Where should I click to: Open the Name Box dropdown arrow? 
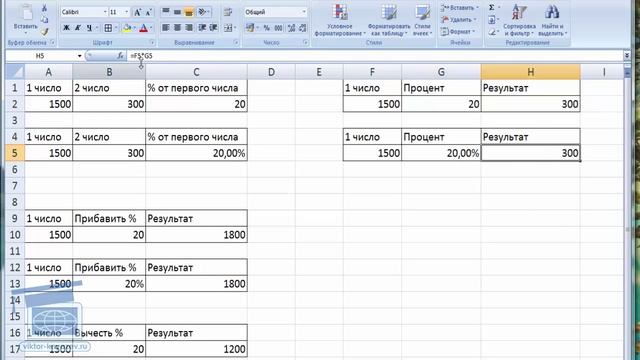click(80, 56)
